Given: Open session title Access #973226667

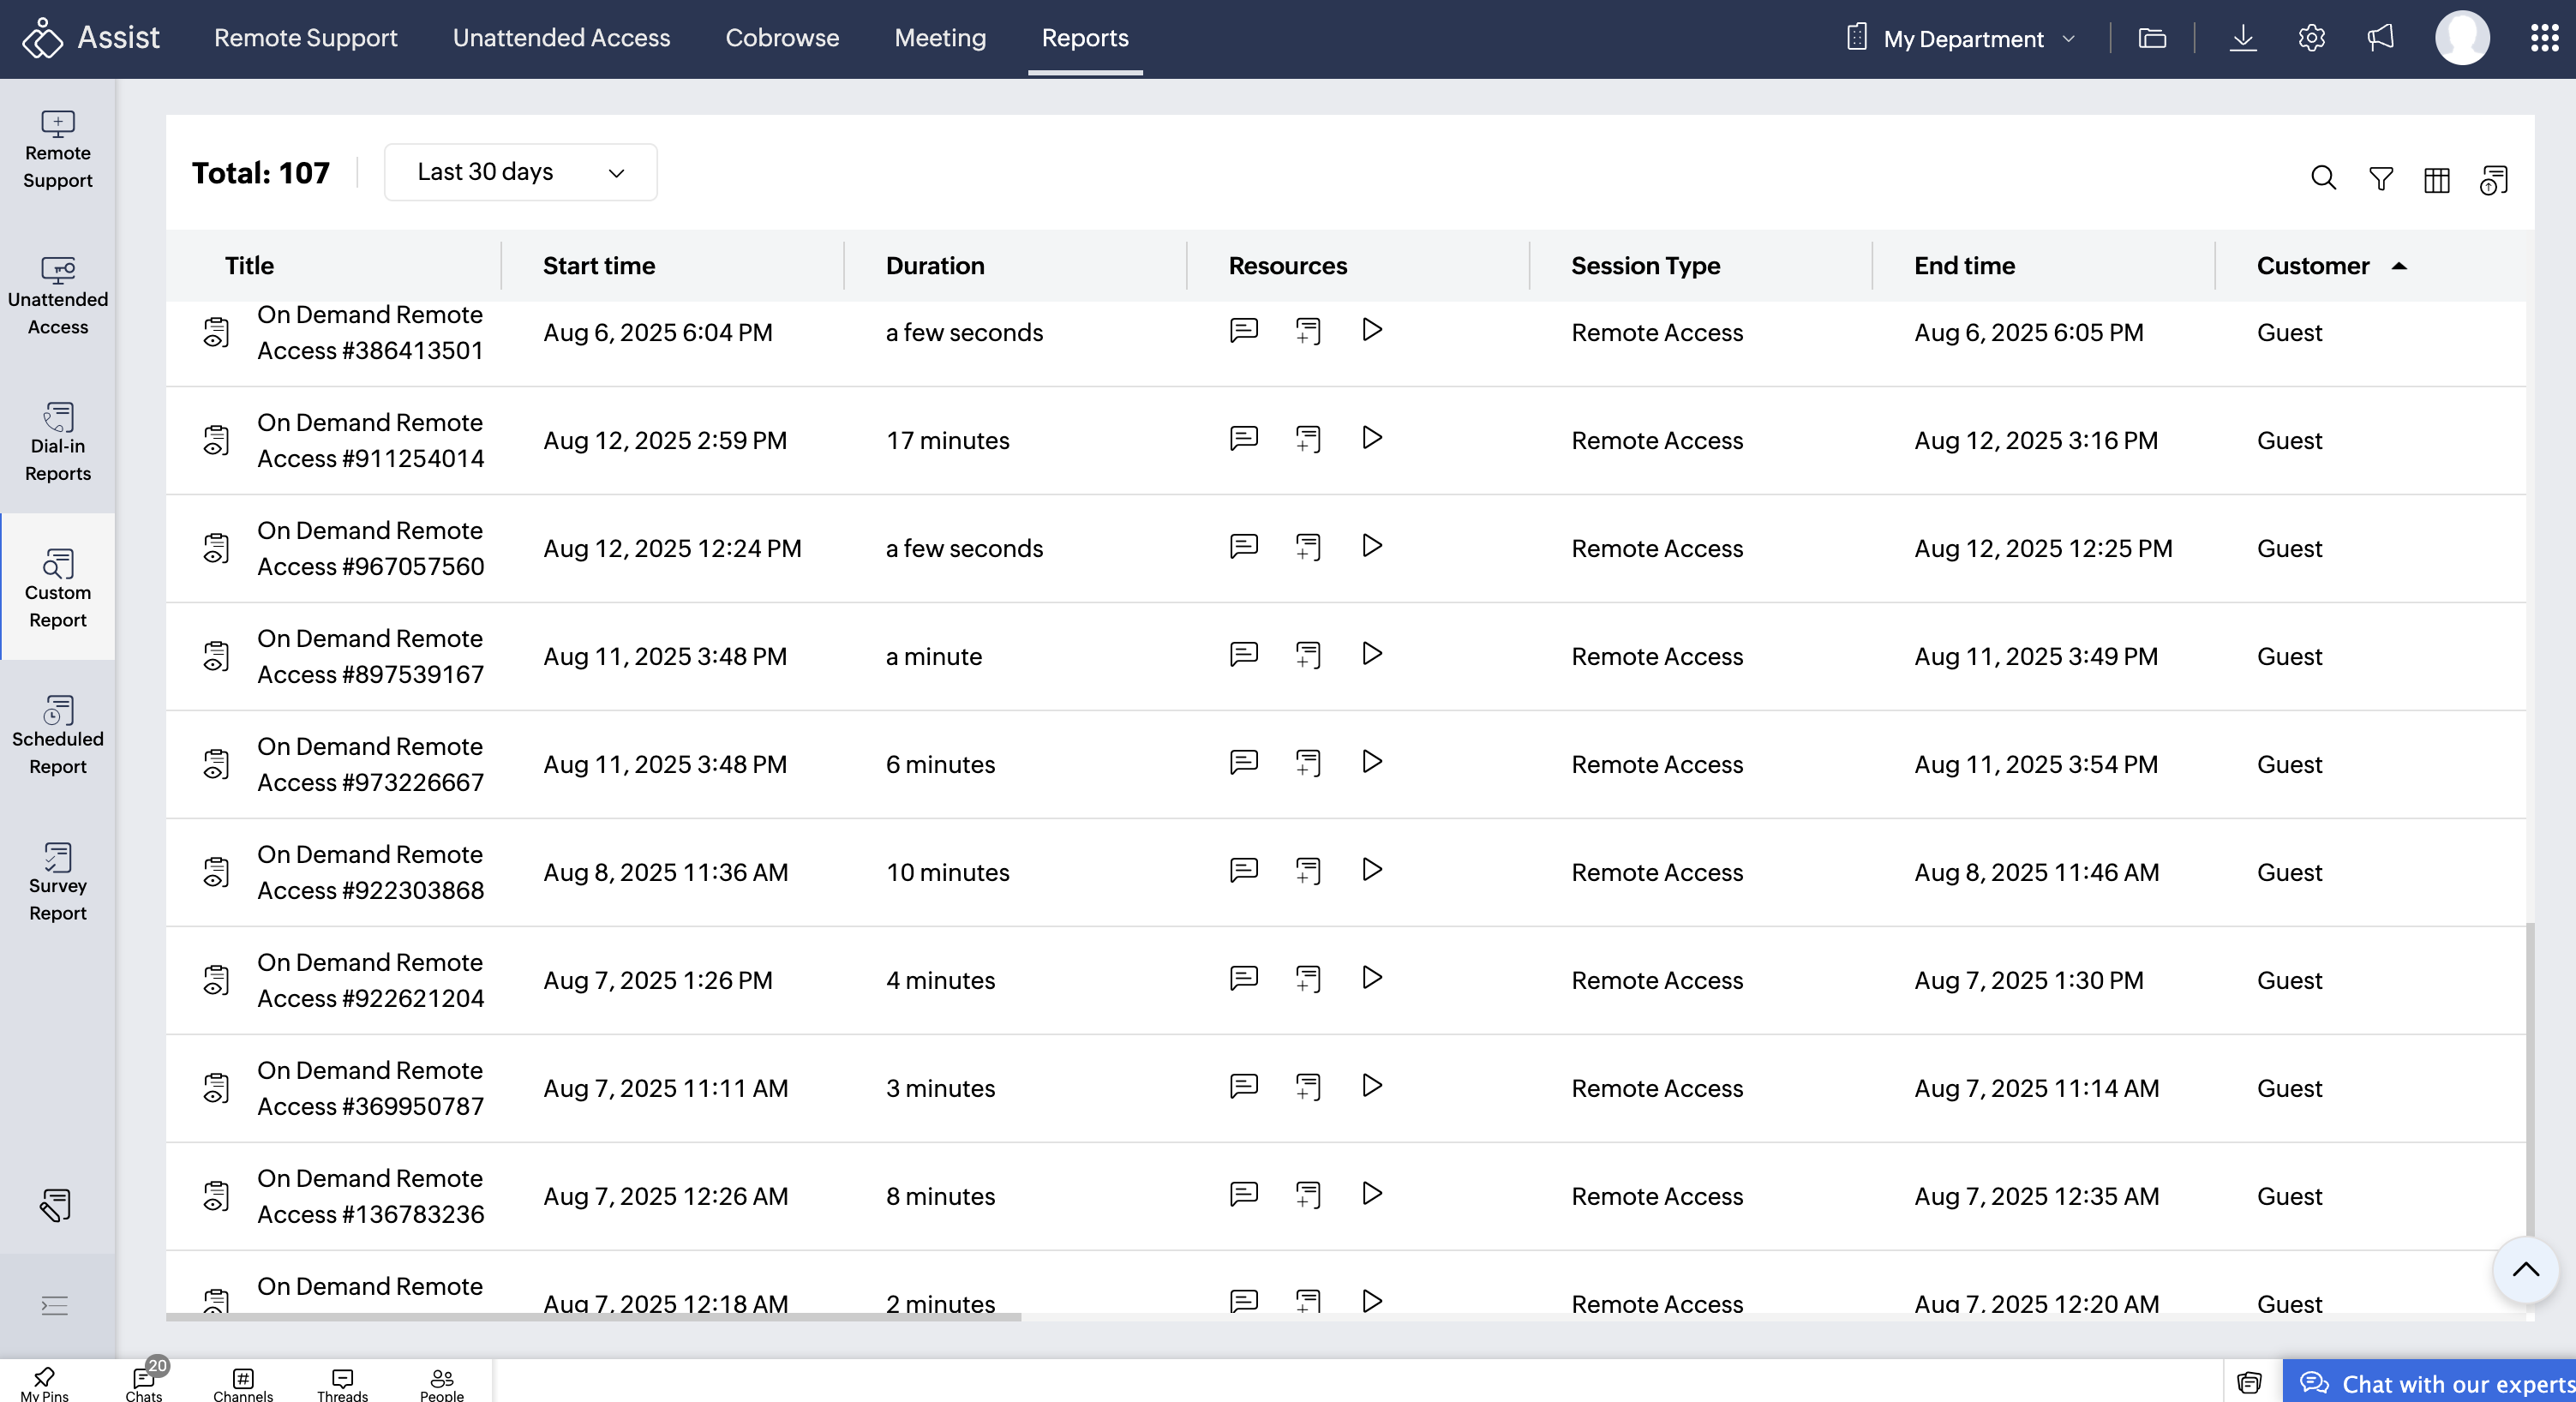Looking at the screenshot, I should (370, 764).
